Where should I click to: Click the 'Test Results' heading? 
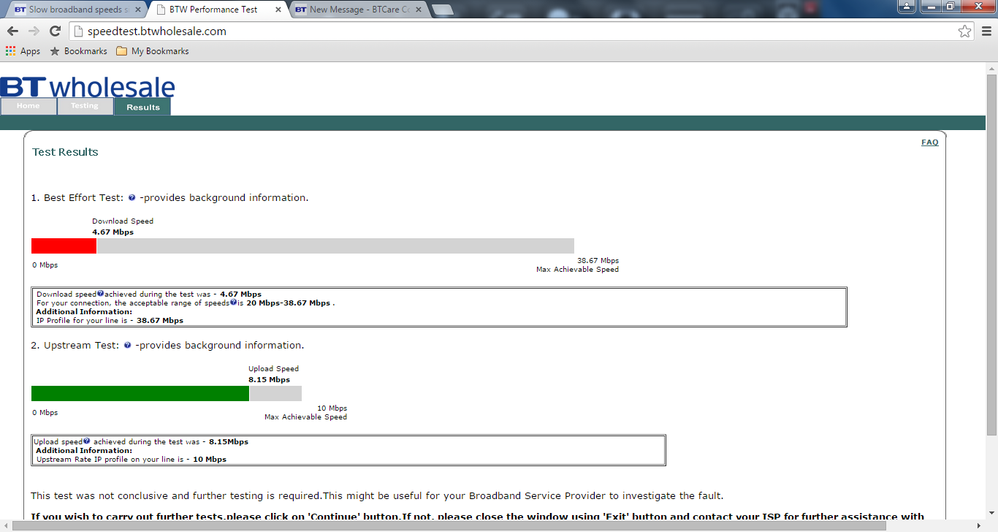click(65, 152)
